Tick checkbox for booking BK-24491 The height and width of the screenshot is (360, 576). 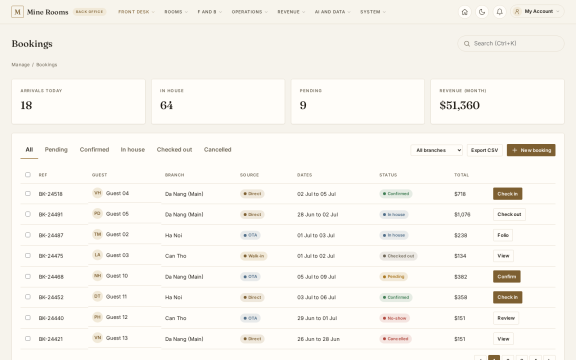pyautogui.click(x=28, y=214)
